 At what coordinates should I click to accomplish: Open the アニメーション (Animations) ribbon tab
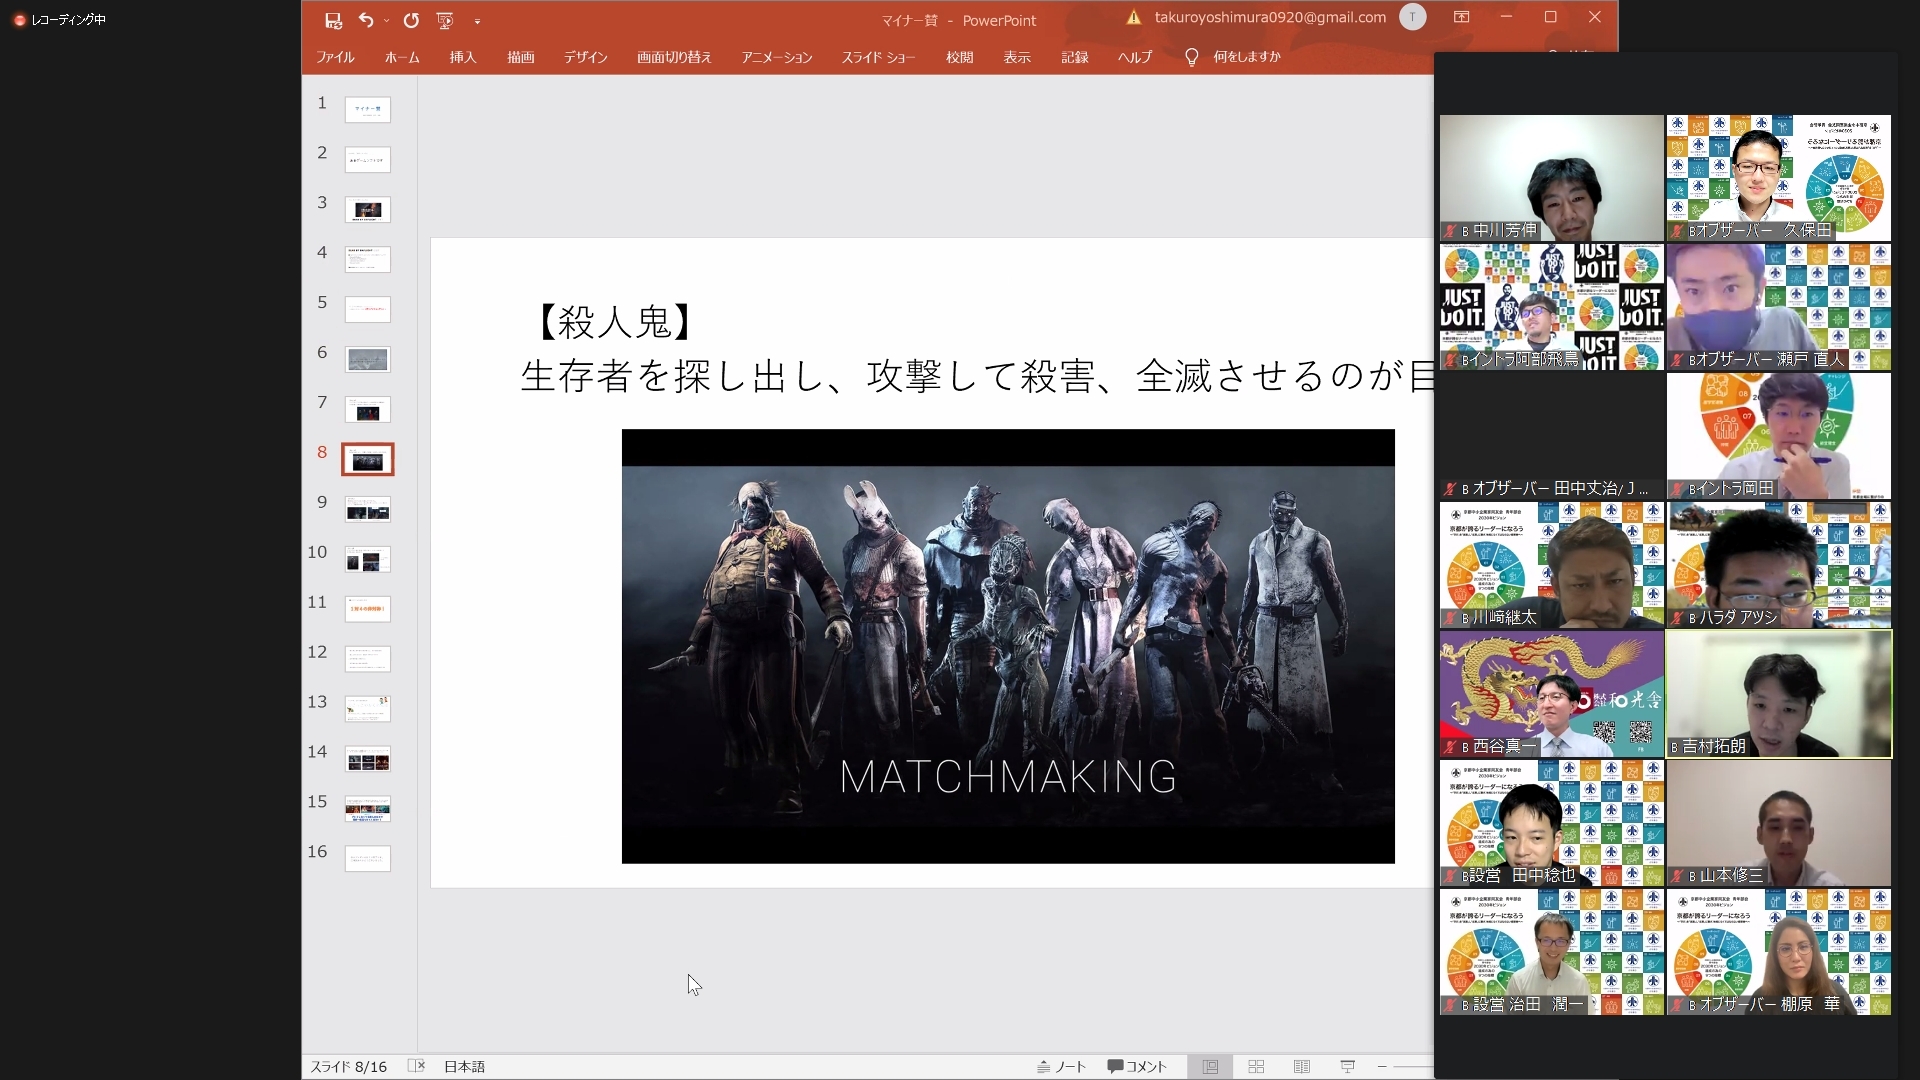tap(776, 58)
